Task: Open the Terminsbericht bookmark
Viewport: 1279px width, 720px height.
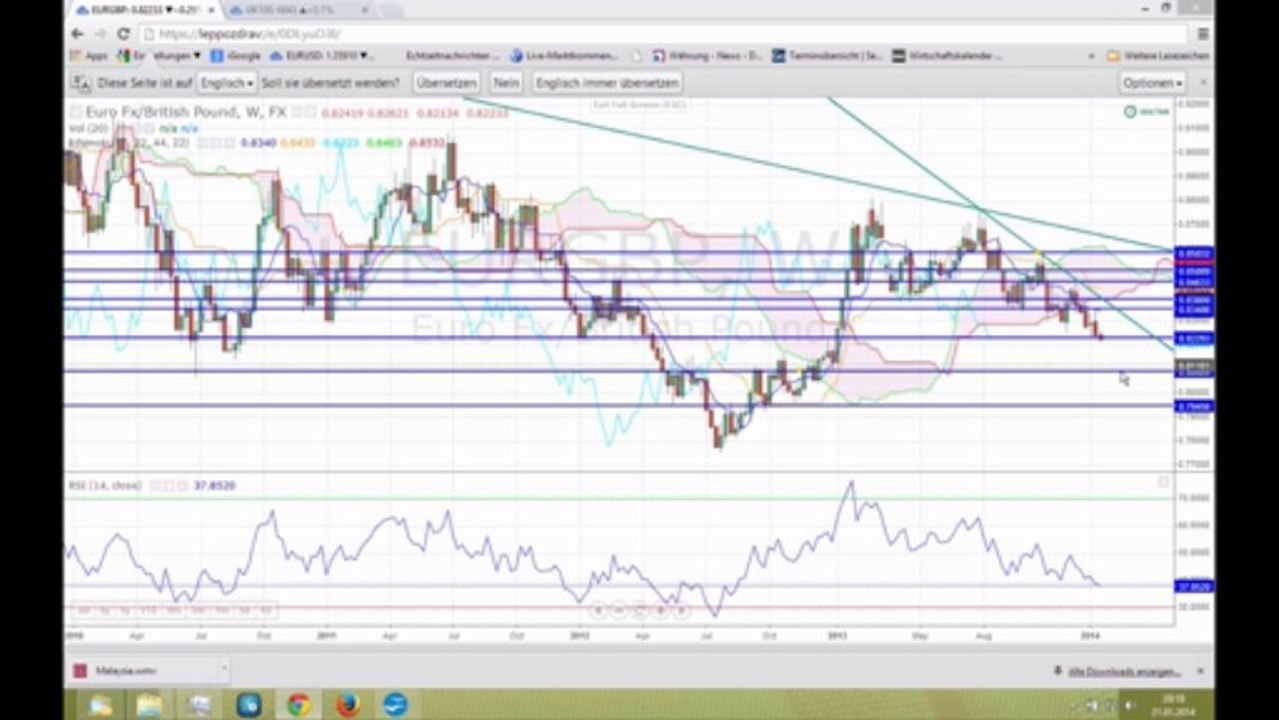Action: [828, 56]
